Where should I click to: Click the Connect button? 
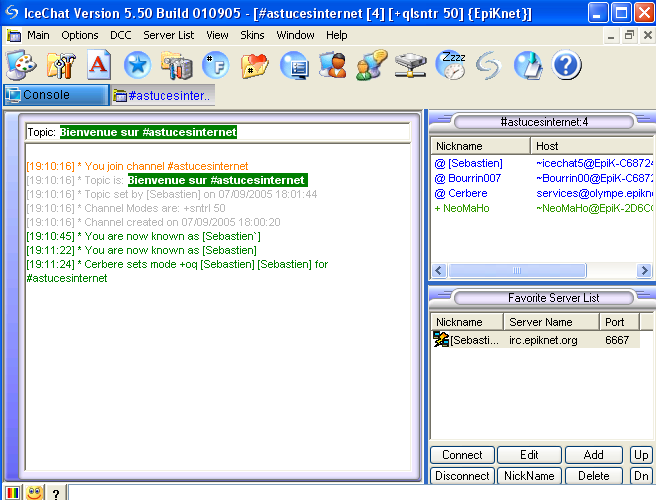click(462, 455)
